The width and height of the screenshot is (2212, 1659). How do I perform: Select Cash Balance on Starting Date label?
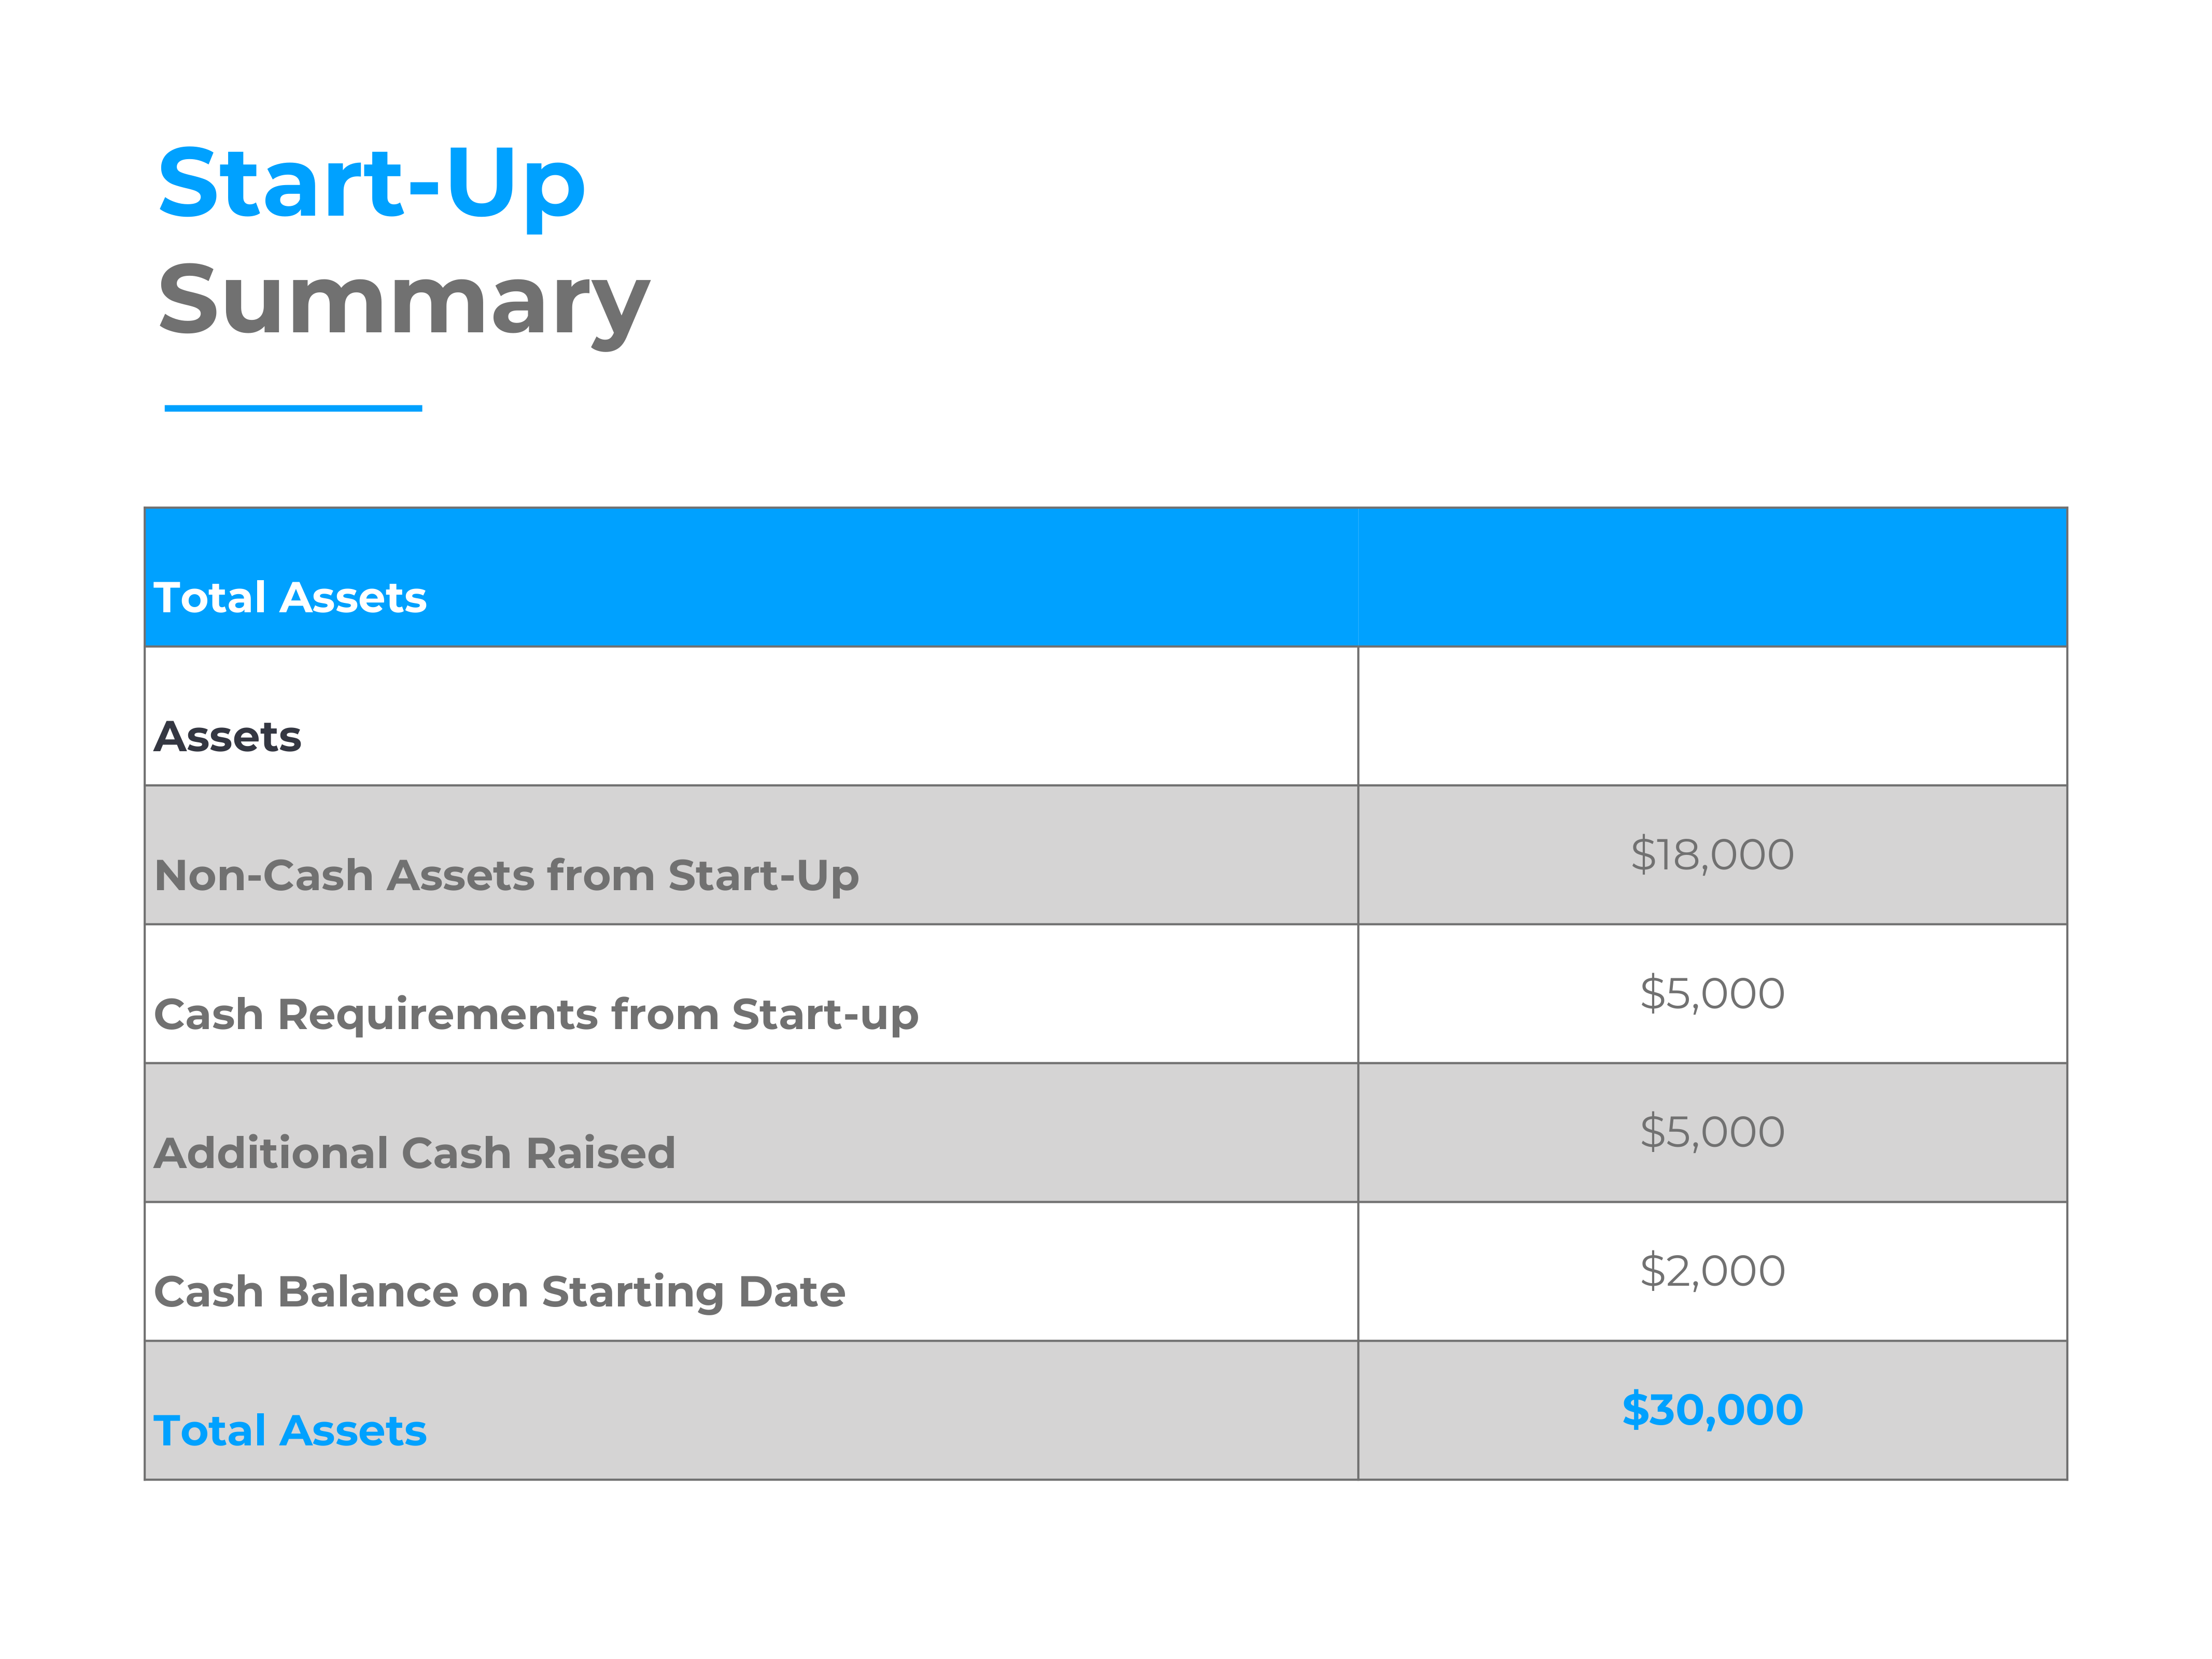[499, 1293]
